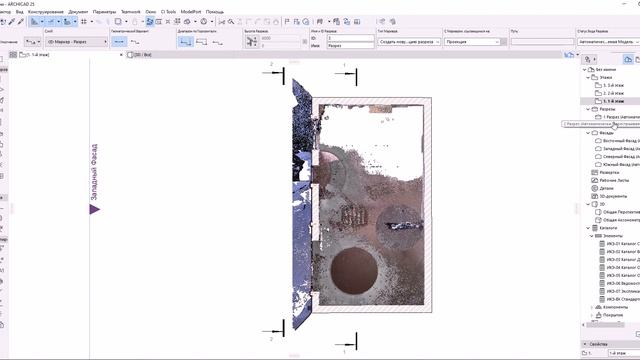Select the pick-up parameters eyedropper tool
The width and height of the screenshot is (640, 360).
click(x=12, y=22)
